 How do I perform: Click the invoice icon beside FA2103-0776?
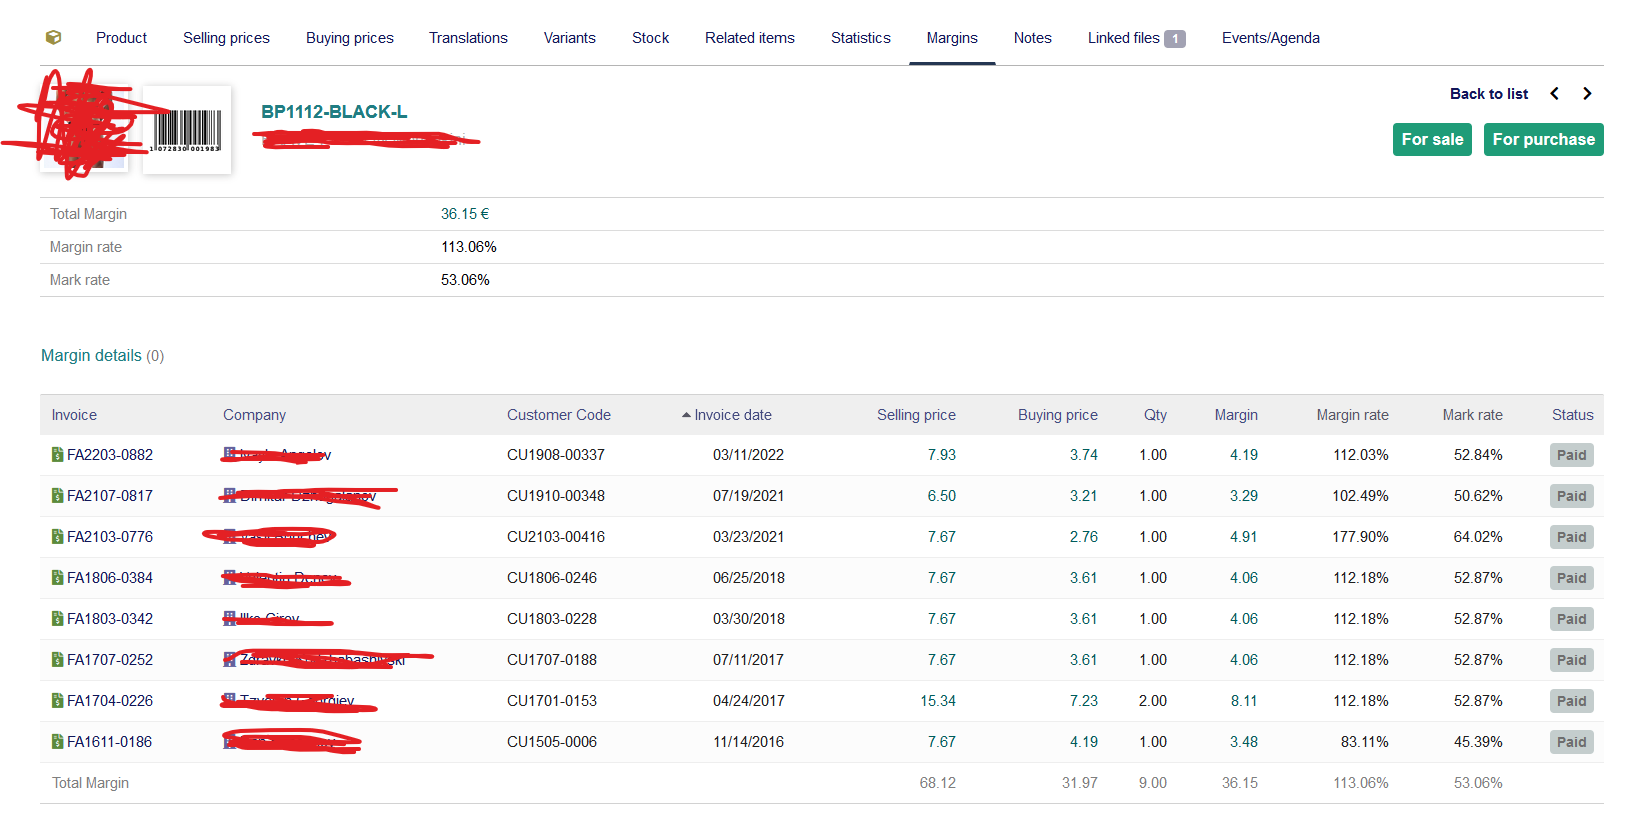57,537
